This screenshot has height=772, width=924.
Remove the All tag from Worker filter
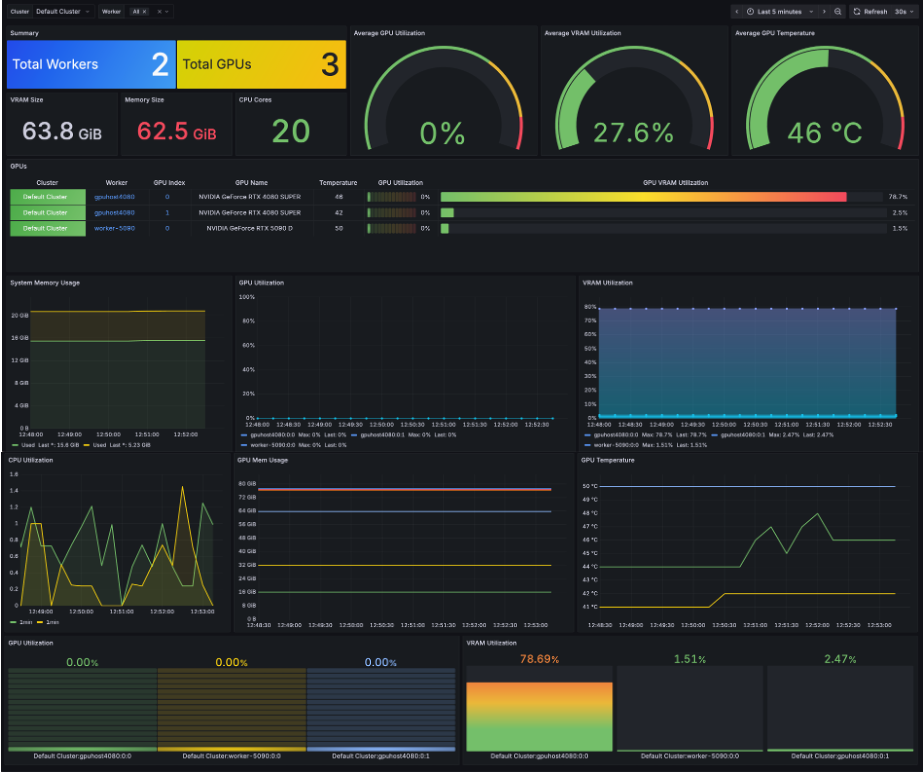click(x=144, y=11)
